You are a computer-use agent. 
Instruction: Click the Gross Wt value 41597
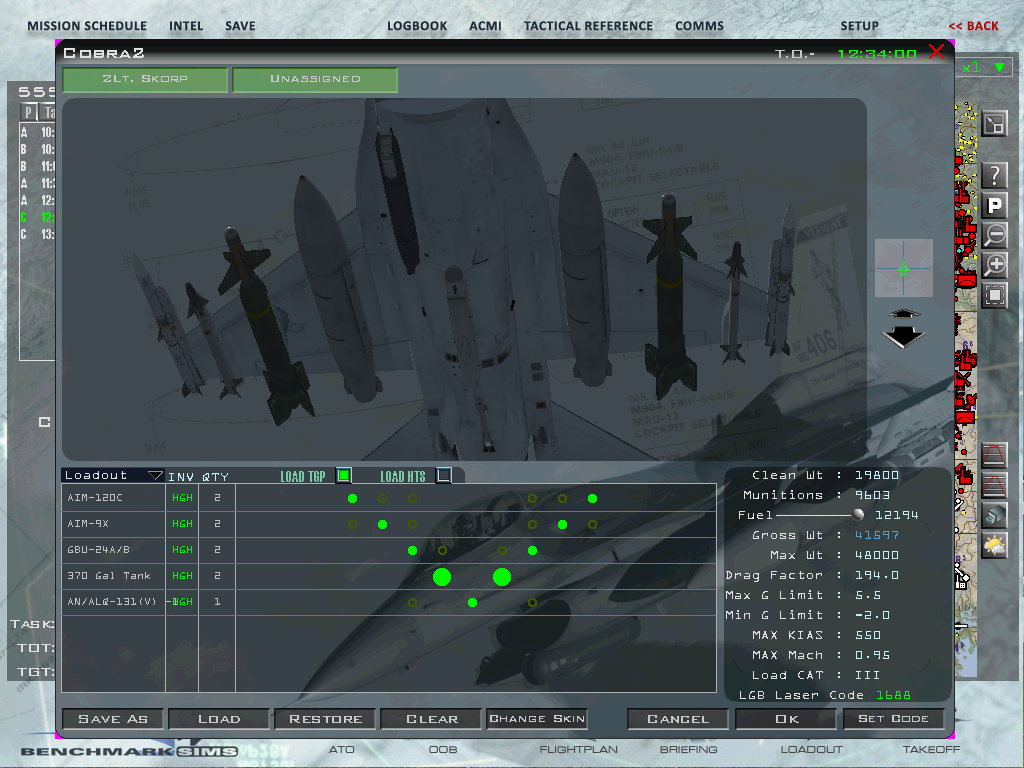click(876, 536)
